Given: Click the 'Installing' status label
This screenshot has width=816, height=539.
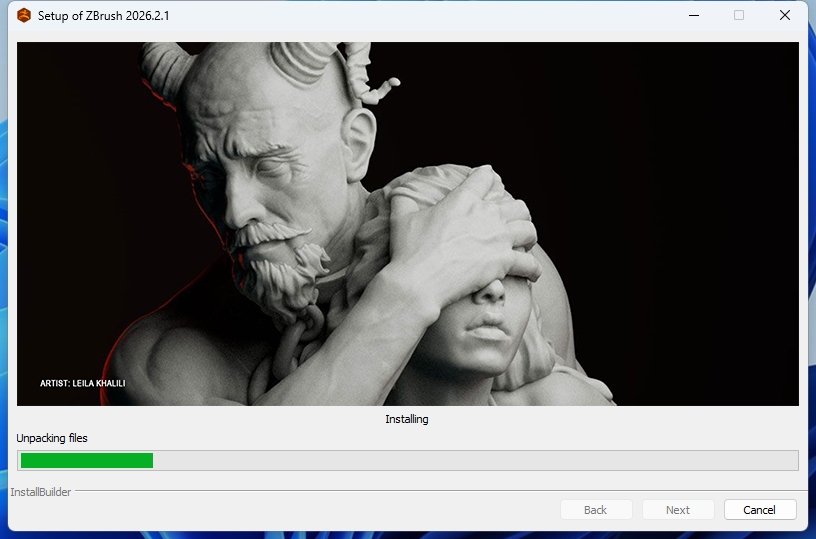Looking at the screenshot, I should (407, 419).
